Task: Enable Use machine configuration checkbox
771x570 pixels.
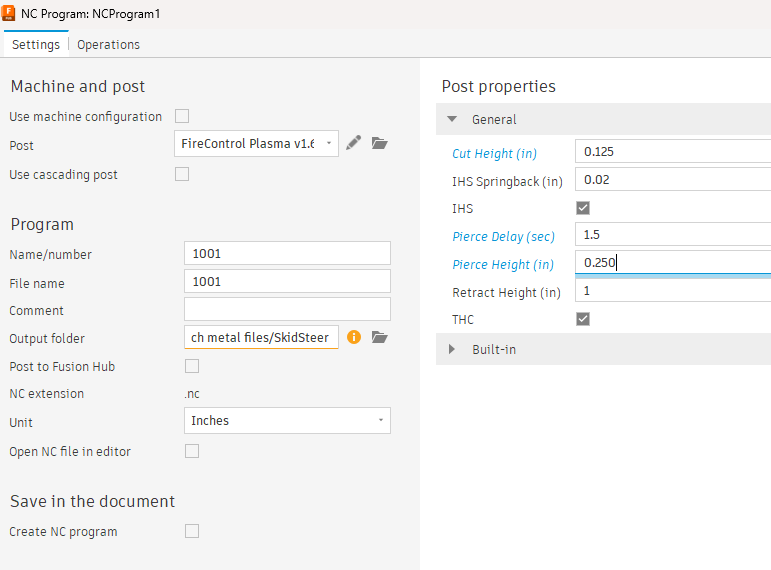Action: pos(182,116)
